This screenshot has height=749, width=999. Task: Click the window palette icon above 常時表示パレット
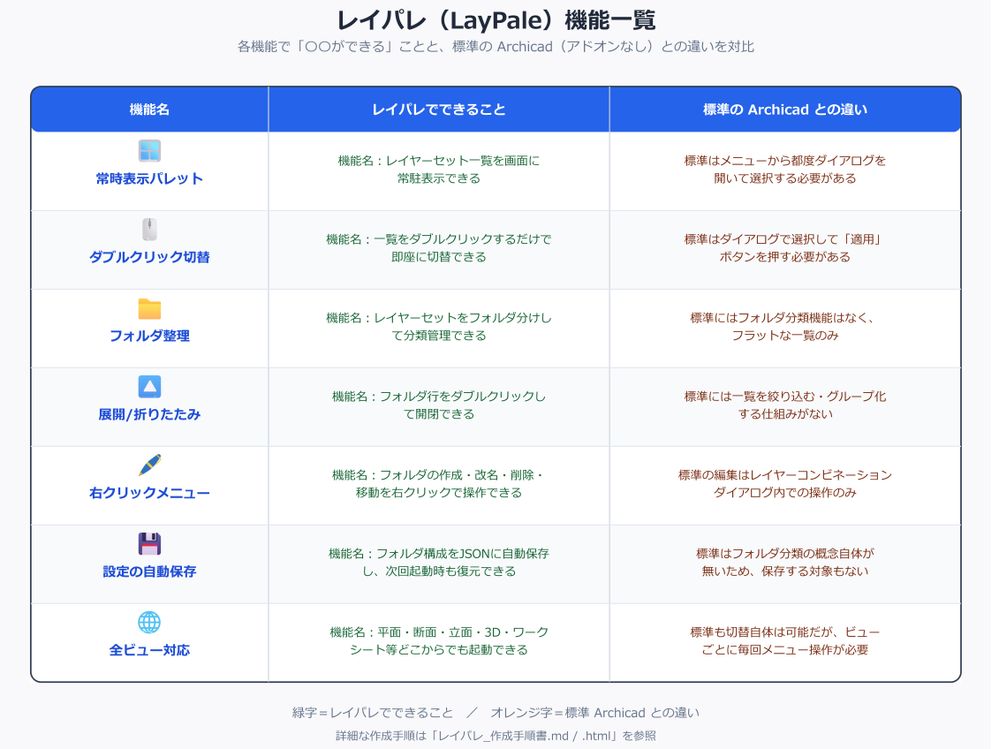coord(150,151)
